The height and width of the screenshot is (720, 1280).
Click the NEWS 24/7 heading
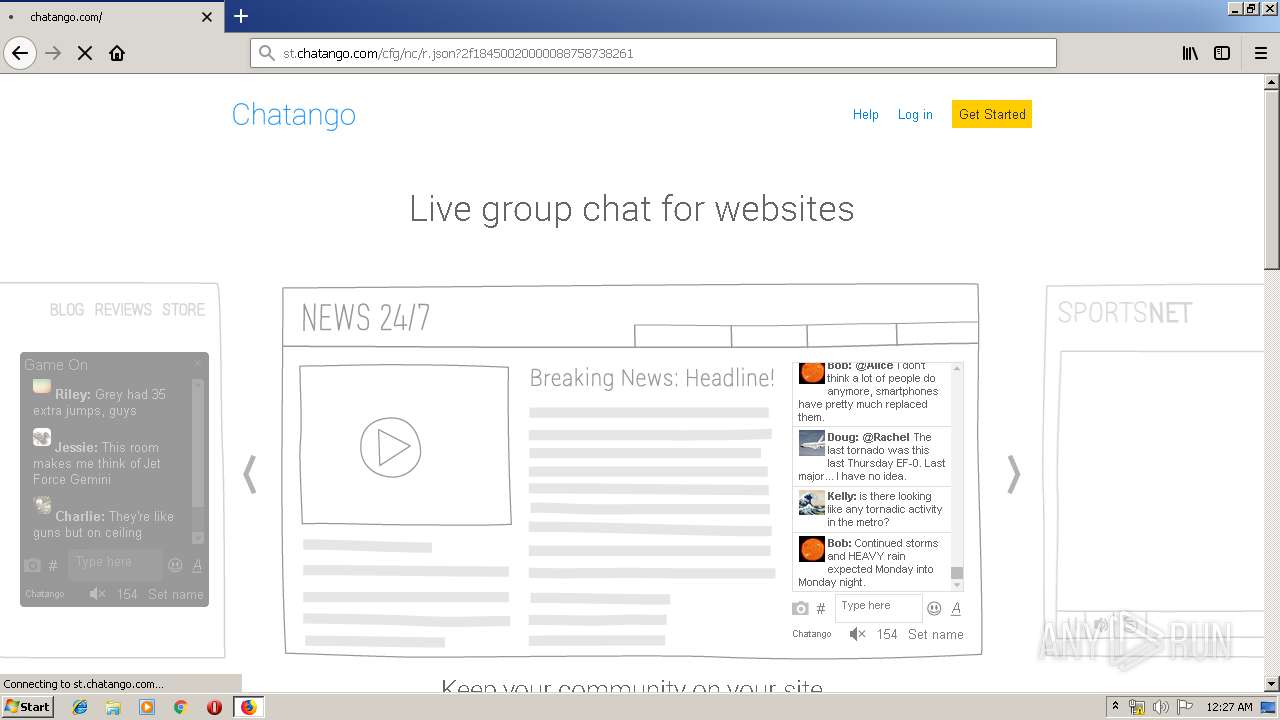[x=365, y=318]
